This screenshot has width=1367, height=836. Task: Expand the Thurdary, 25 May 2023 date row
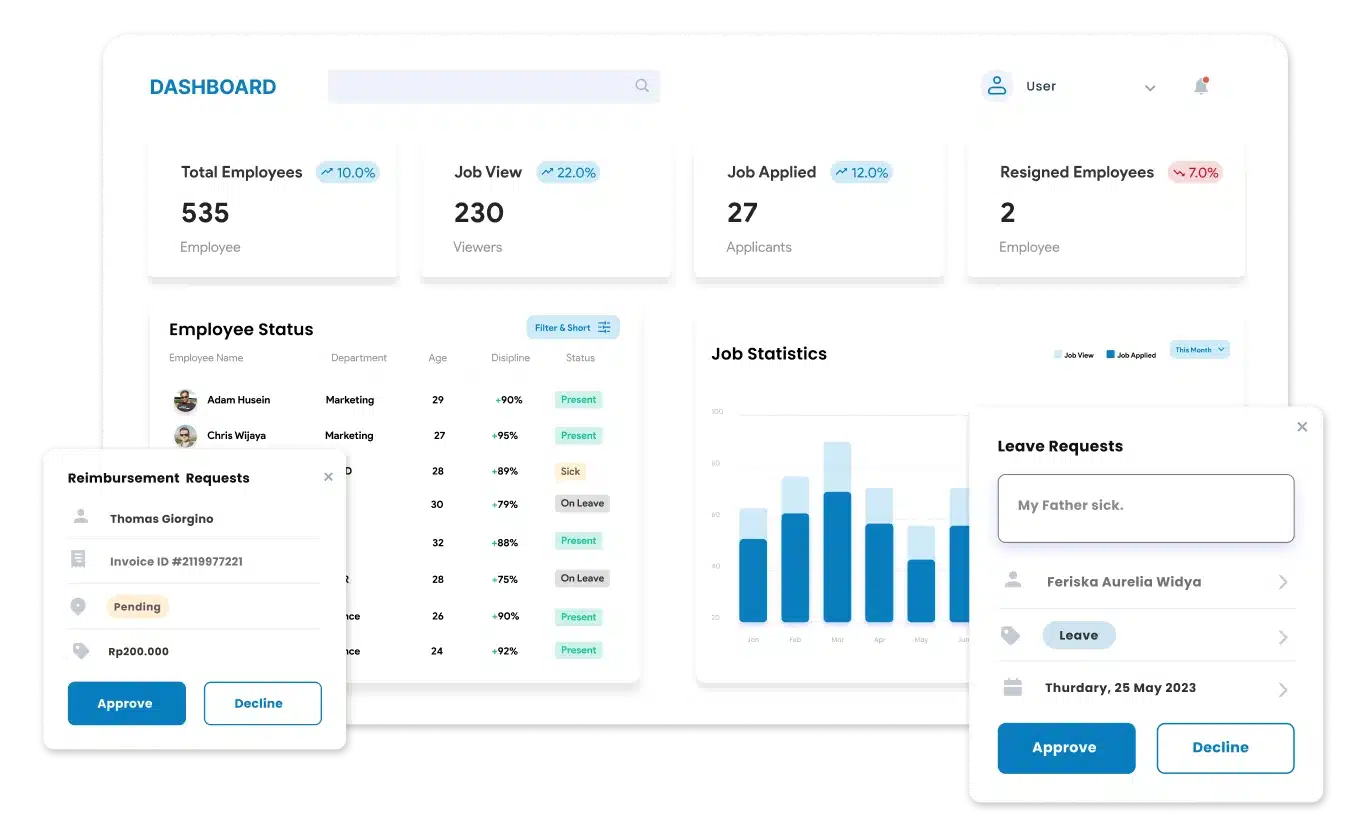point(1283,689)
